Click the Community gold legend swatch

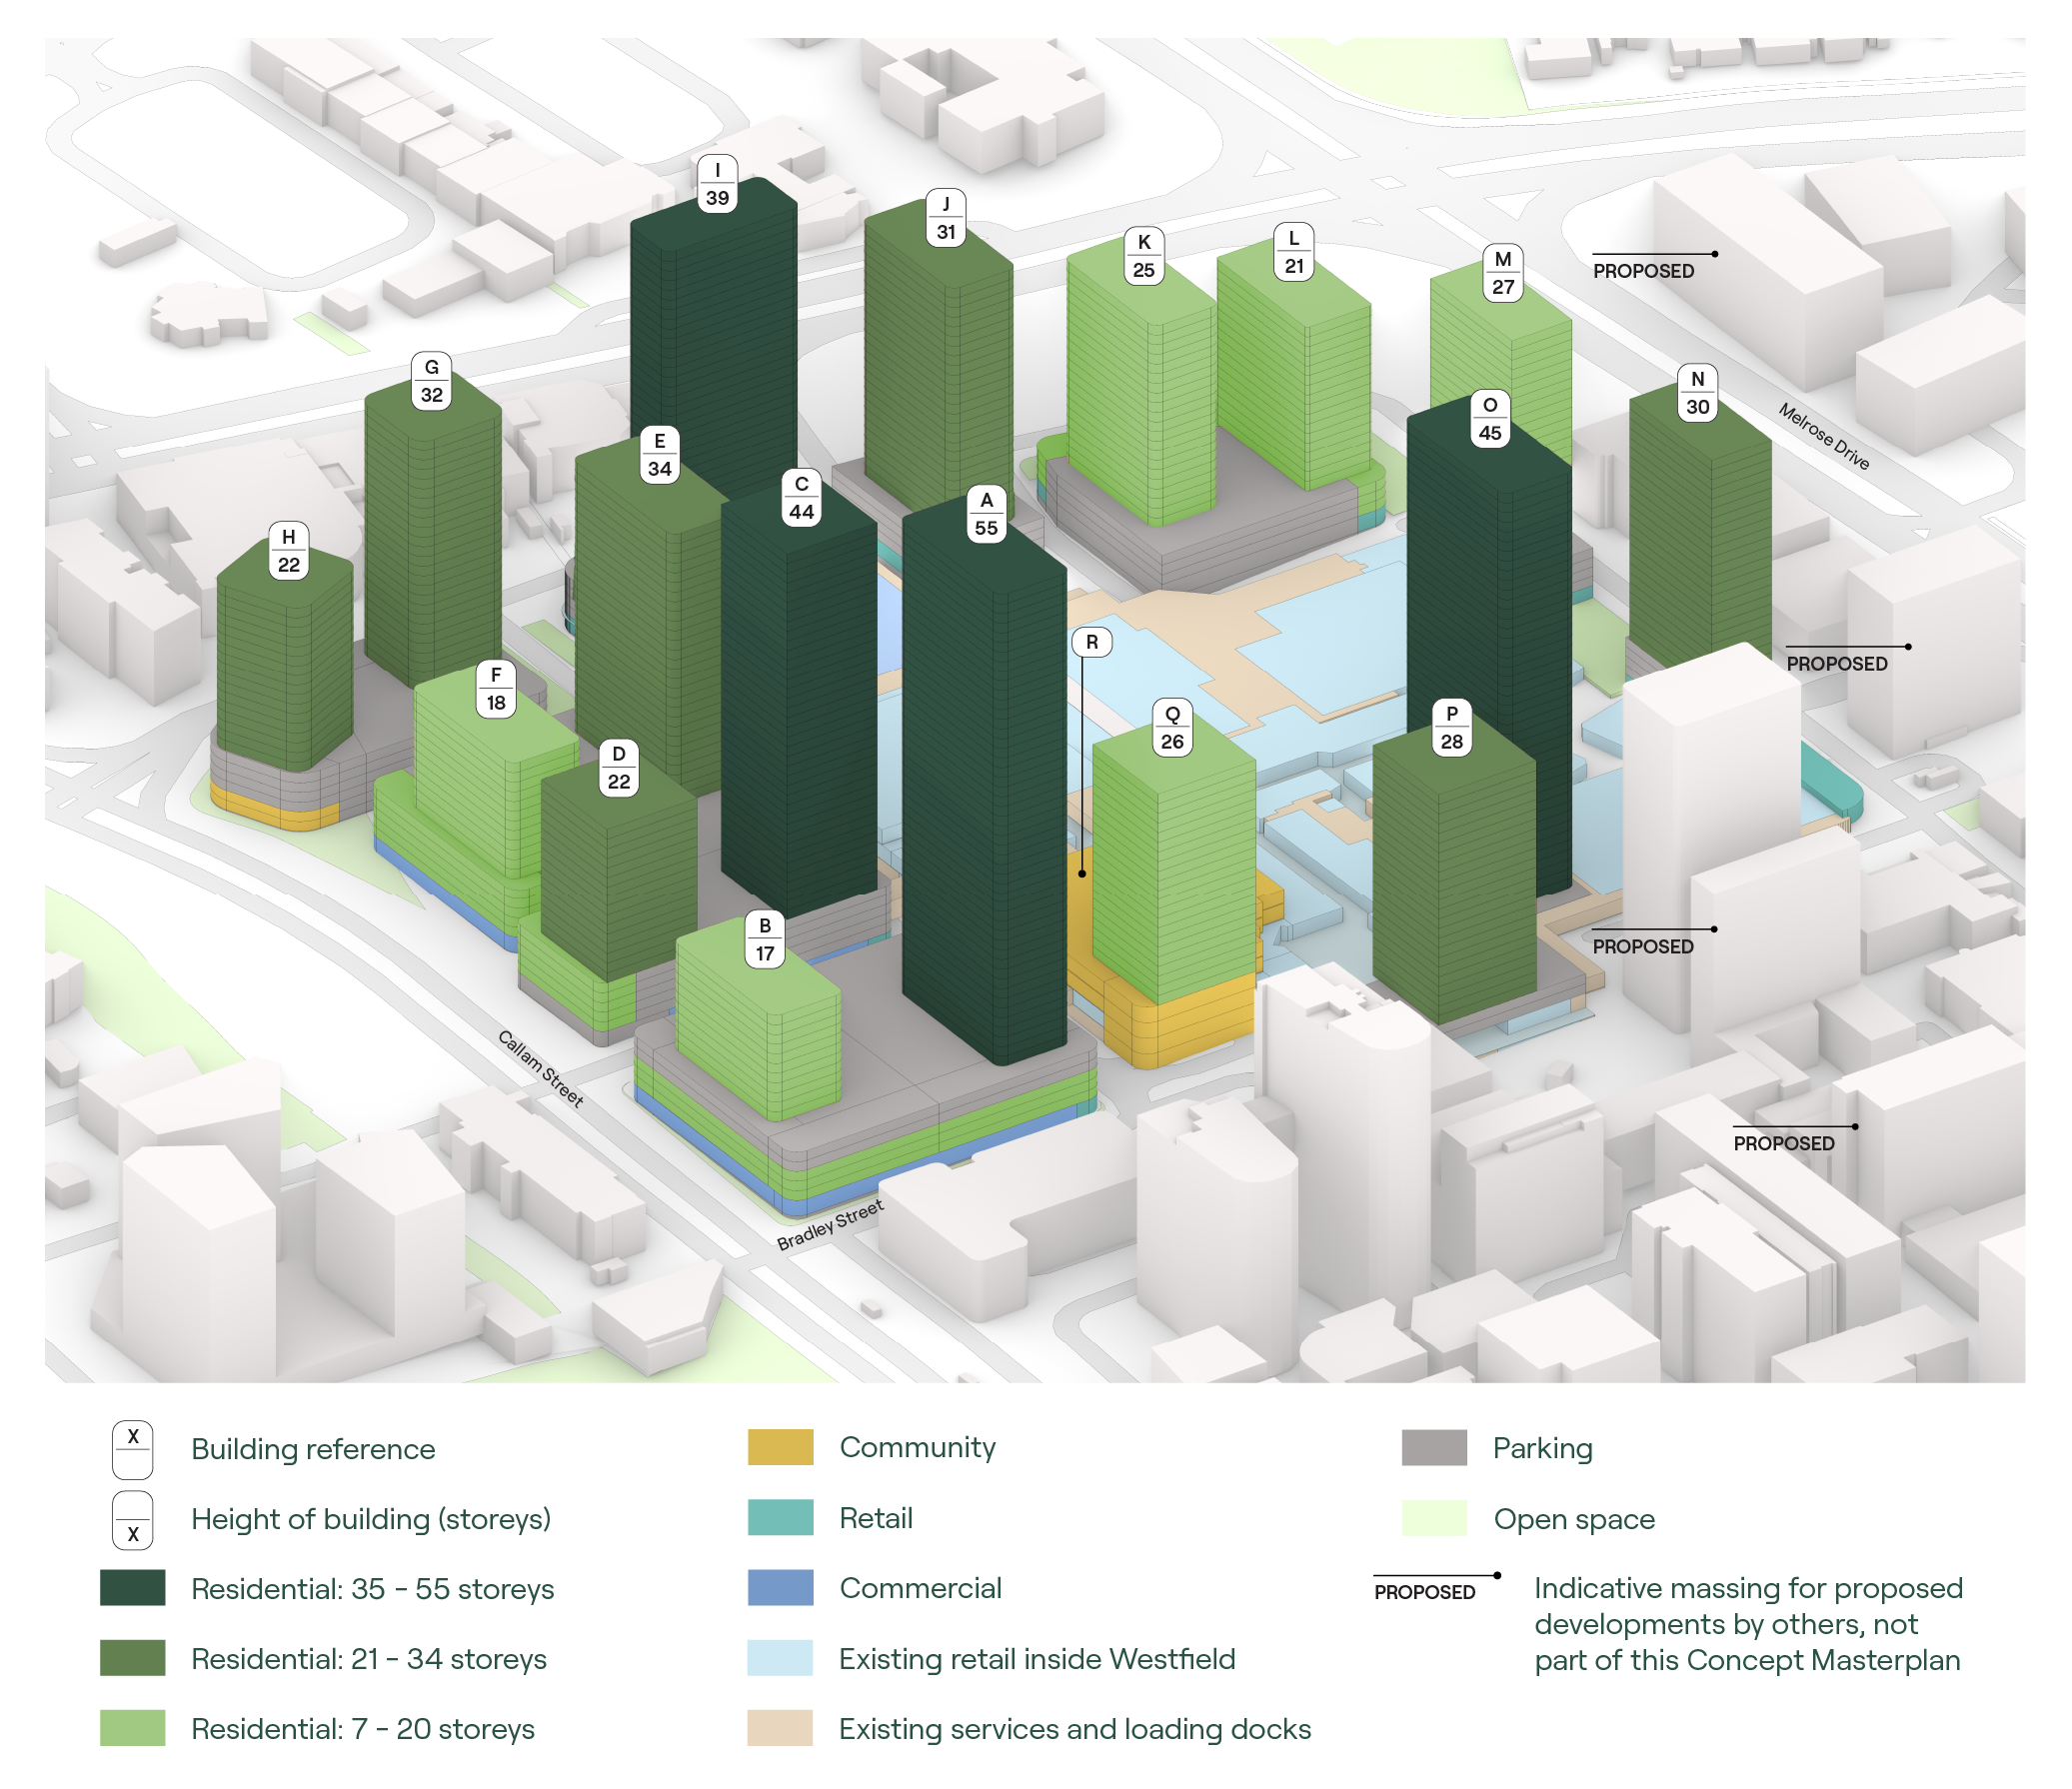[780, 1447]
